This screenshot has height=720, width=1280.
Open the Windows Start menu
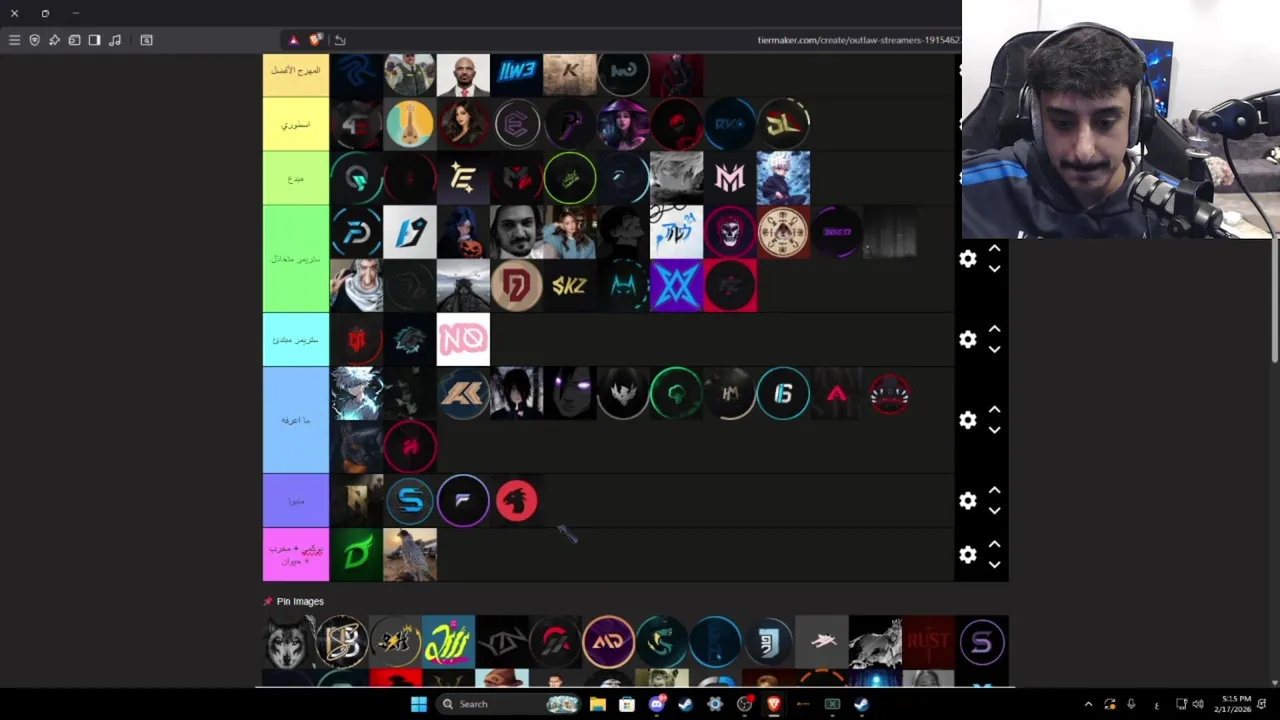(418, 704)
